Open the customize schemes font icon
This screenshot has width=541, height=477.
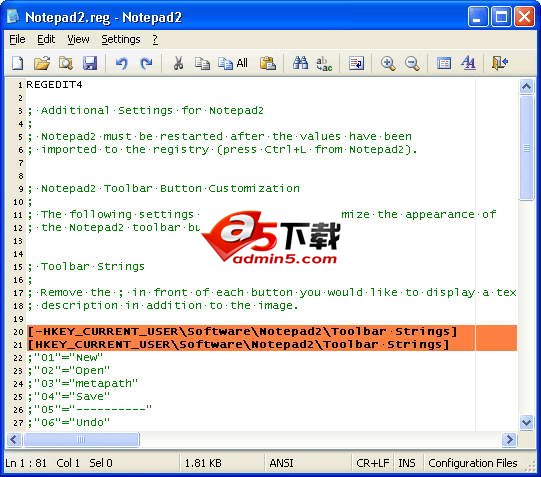point(469,63)
